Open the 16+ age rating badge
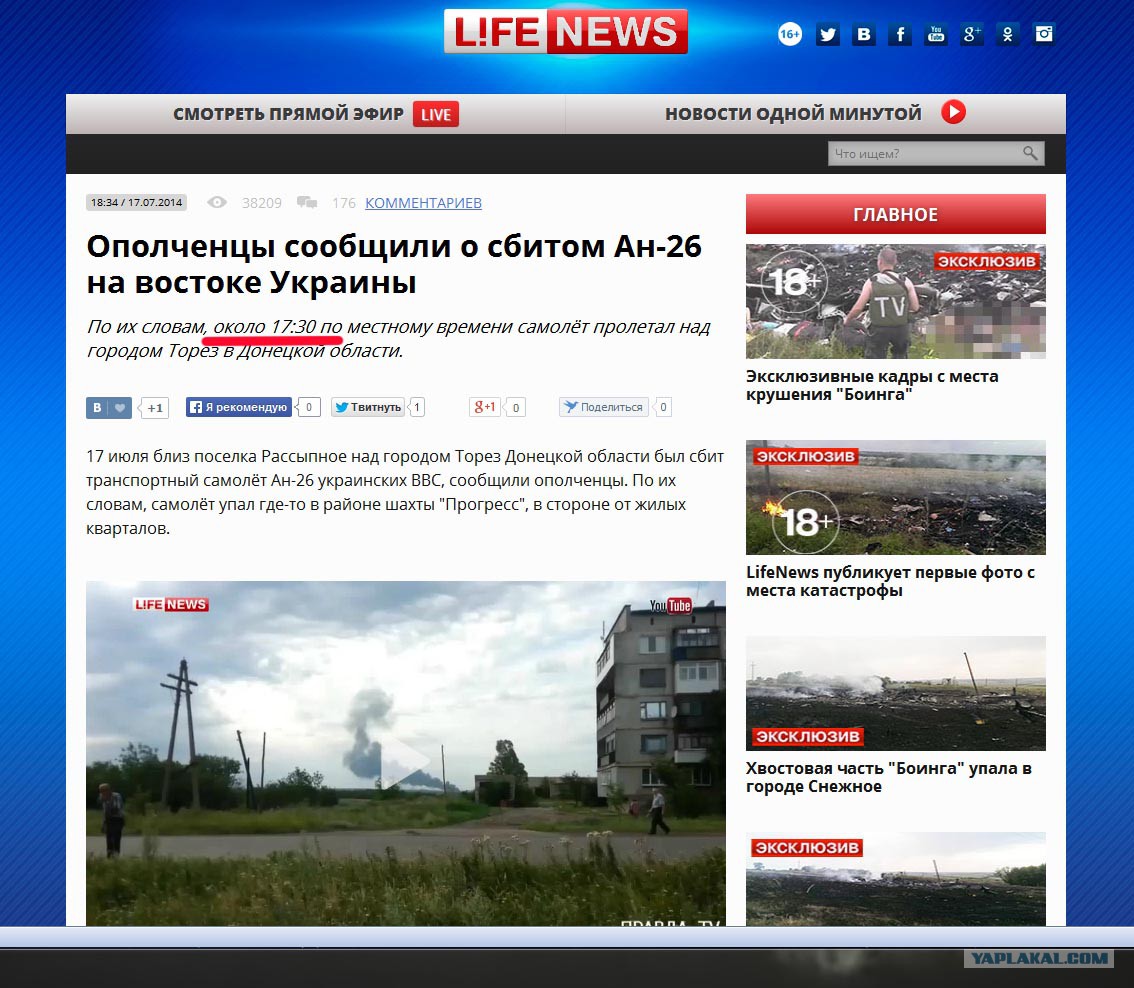1134x988 pixels. tap(790, 34)
